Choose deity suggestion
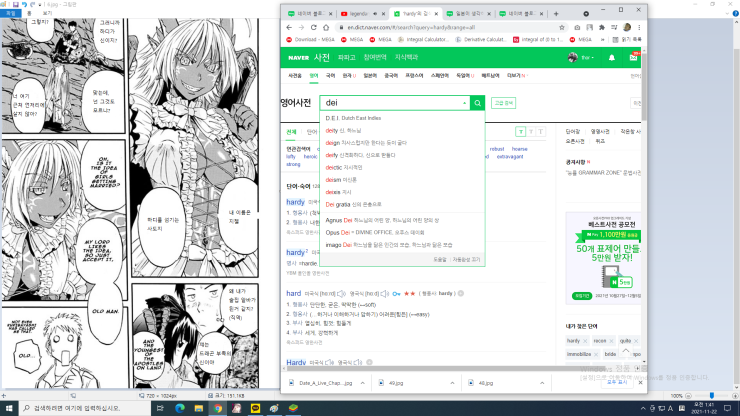 [x=403, y=130]
